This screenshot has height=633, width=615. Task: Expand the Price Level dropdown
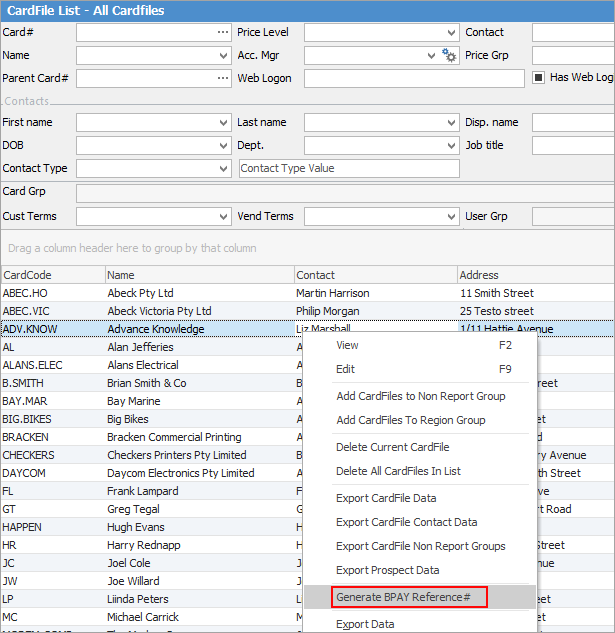pos(451,33)
